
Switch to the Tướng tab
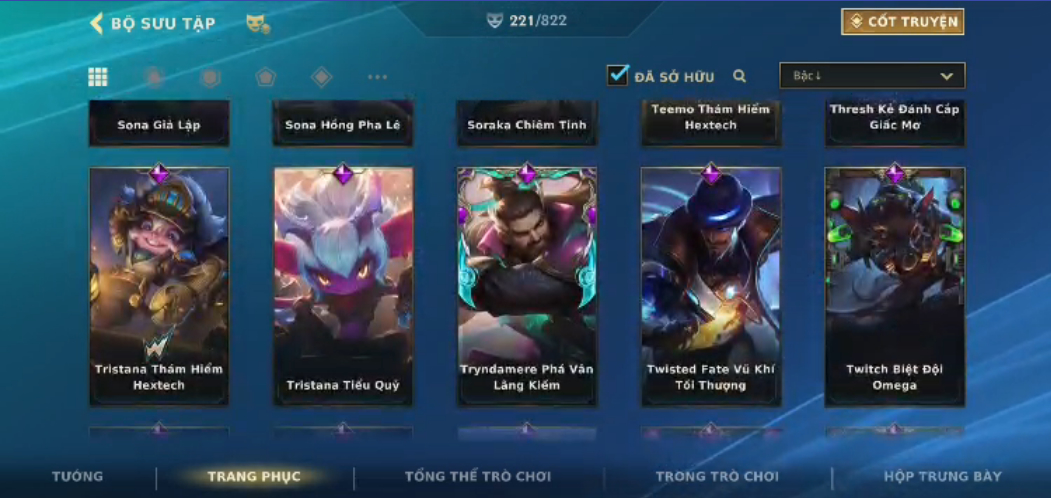pos(78,477)
